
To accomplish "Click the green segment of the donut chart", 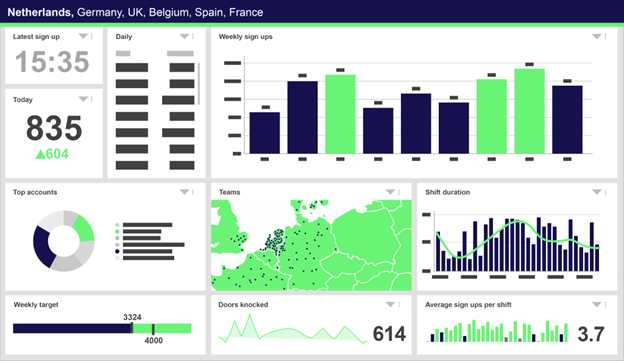I will [x=84, y=229].
